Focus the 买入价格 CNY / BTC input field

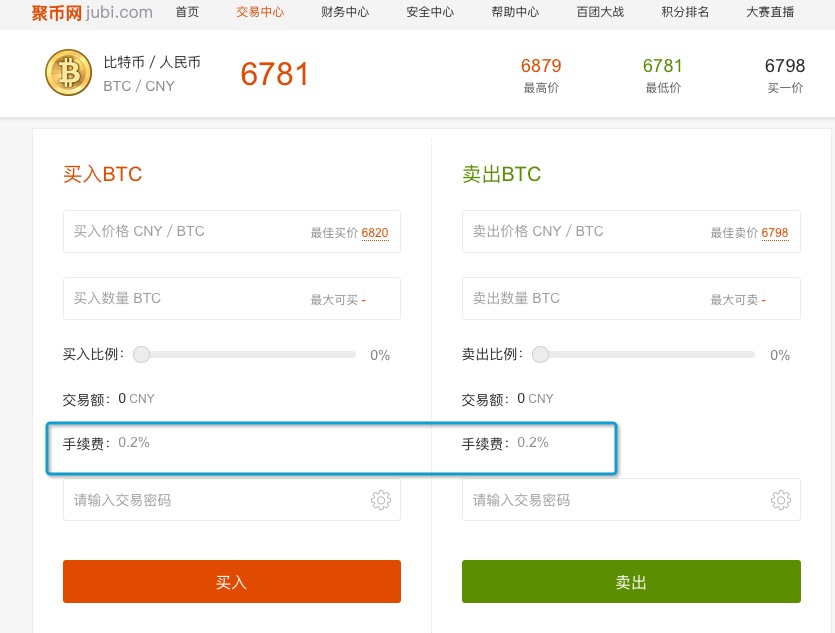232,232
